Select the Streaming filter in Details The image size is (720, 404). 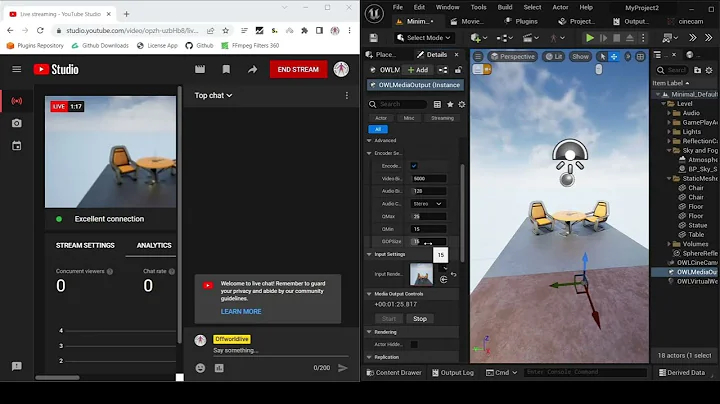[x=442, y=118]
